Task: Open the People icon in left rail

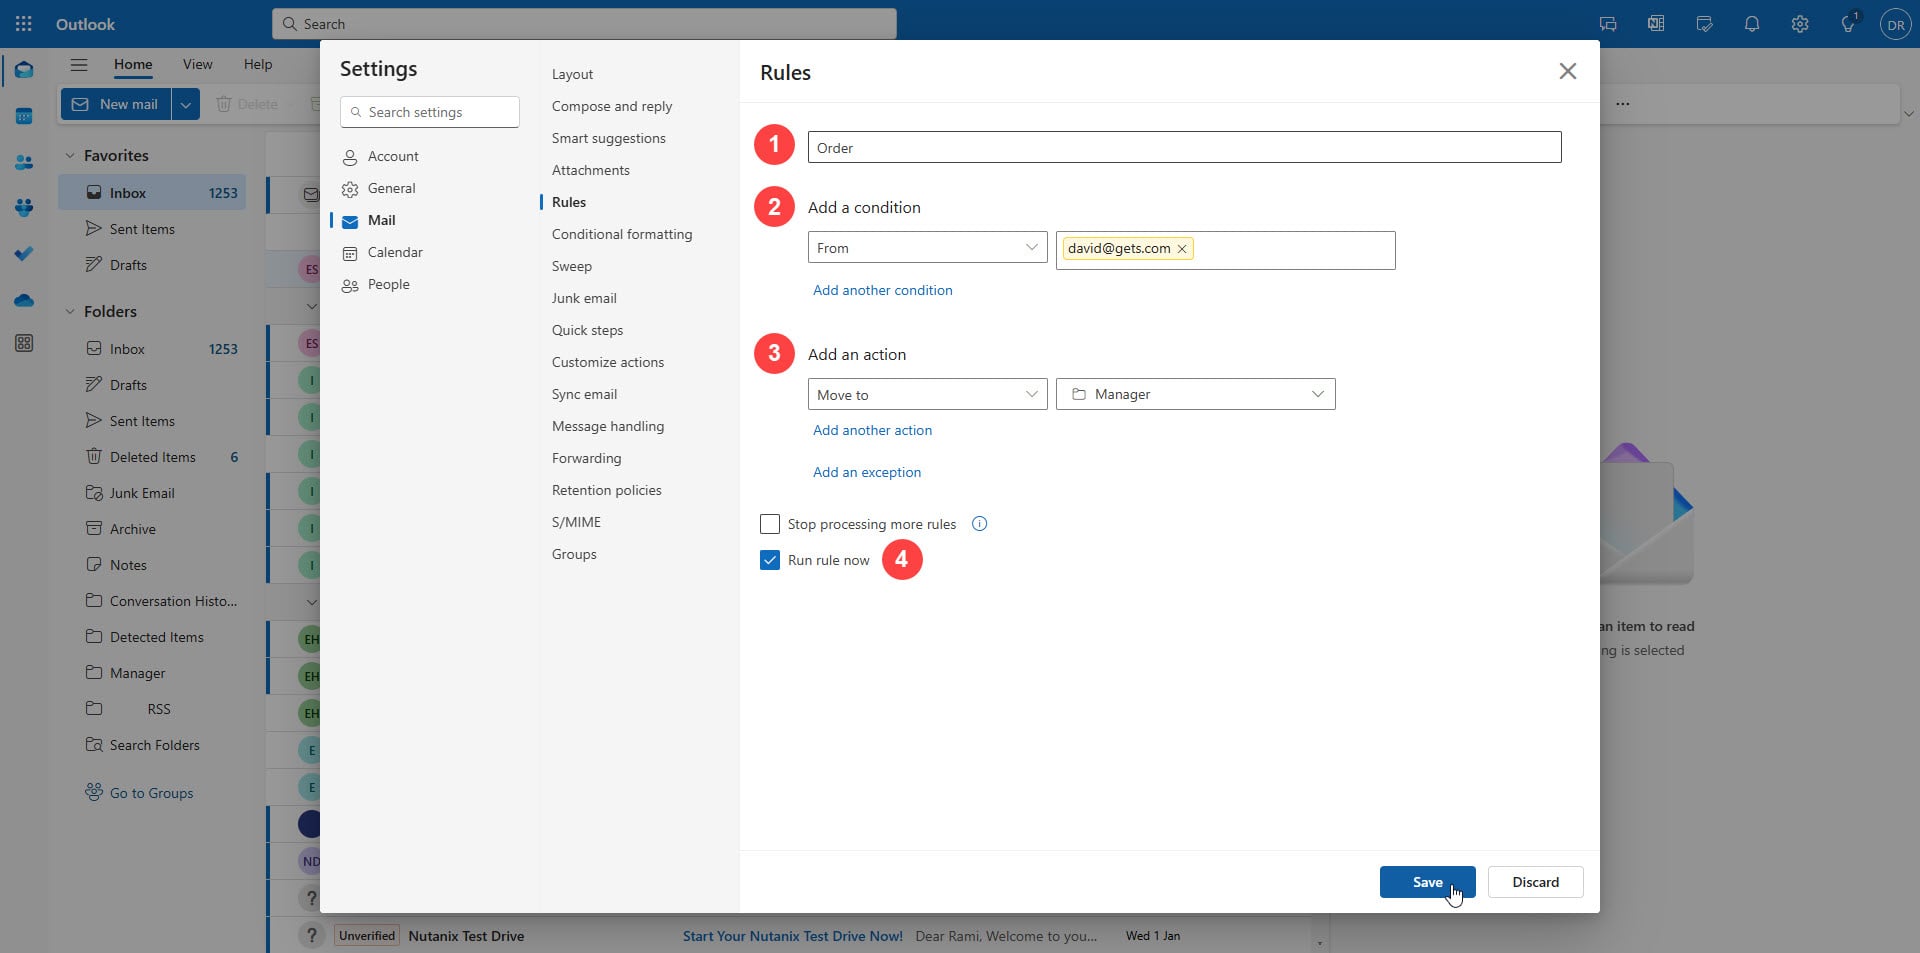Action: (x=24, y=162)
